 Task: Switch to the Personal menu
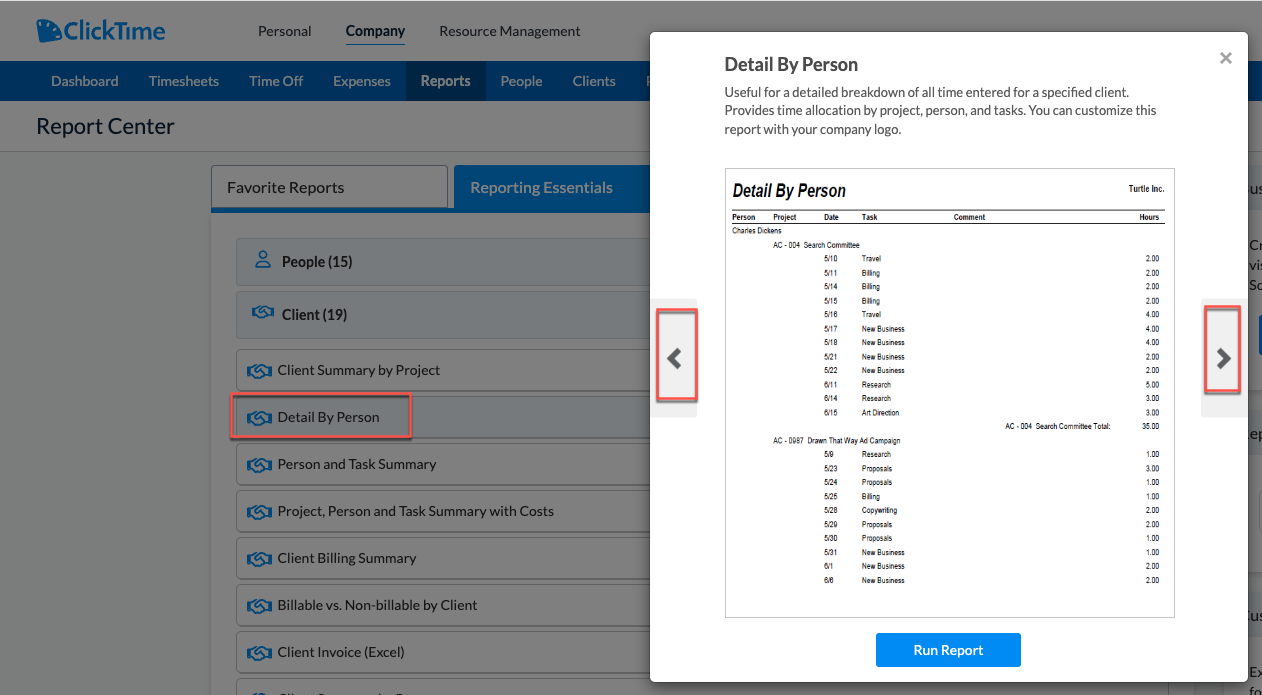tap(284, 31)
